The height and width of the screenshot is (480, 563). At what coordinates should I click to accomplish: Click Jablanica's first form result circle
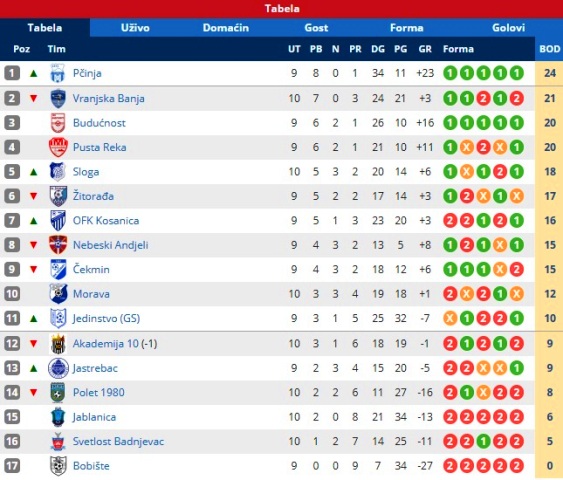[x=450, y=417]
